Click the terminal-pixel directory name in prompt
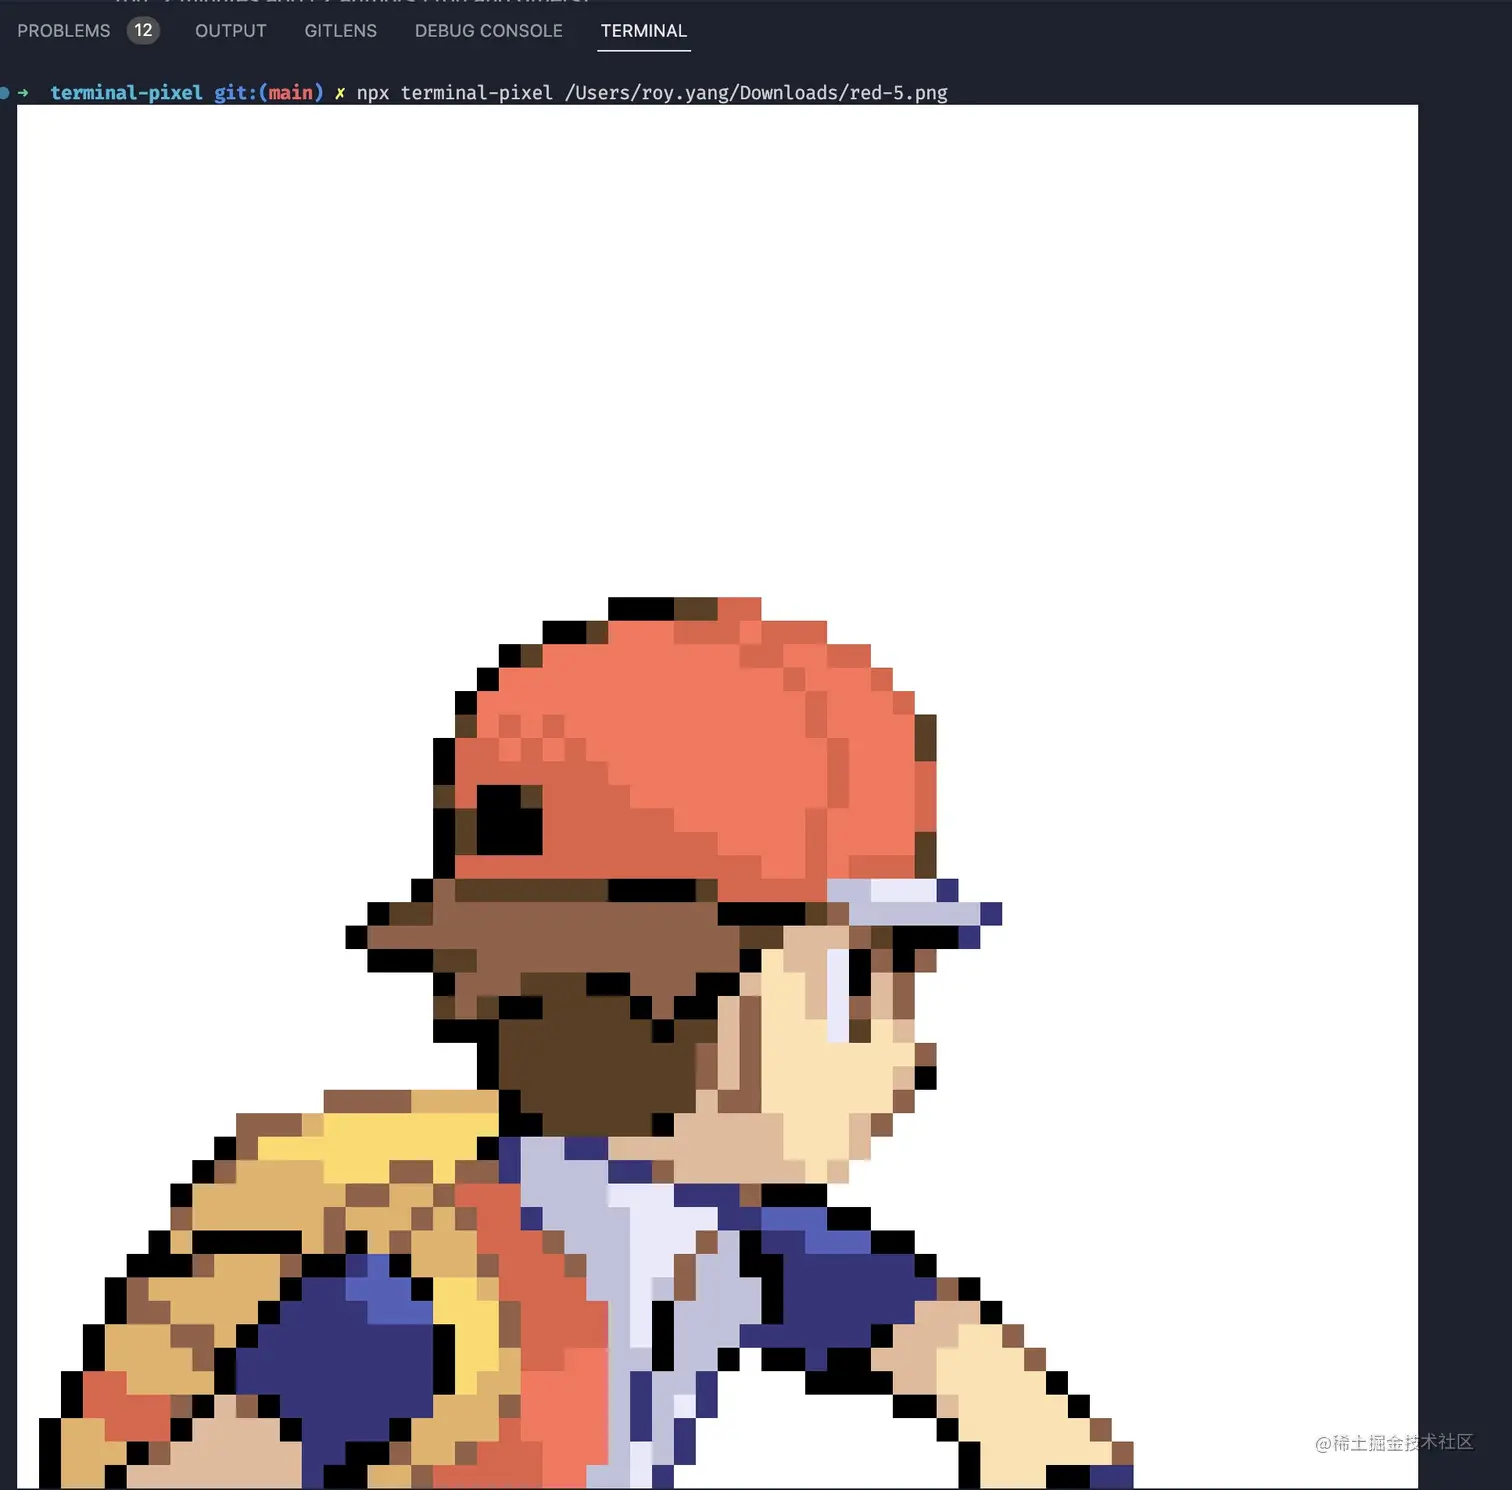Screen dimensions: 1512x1490 [x=126, y=93]
